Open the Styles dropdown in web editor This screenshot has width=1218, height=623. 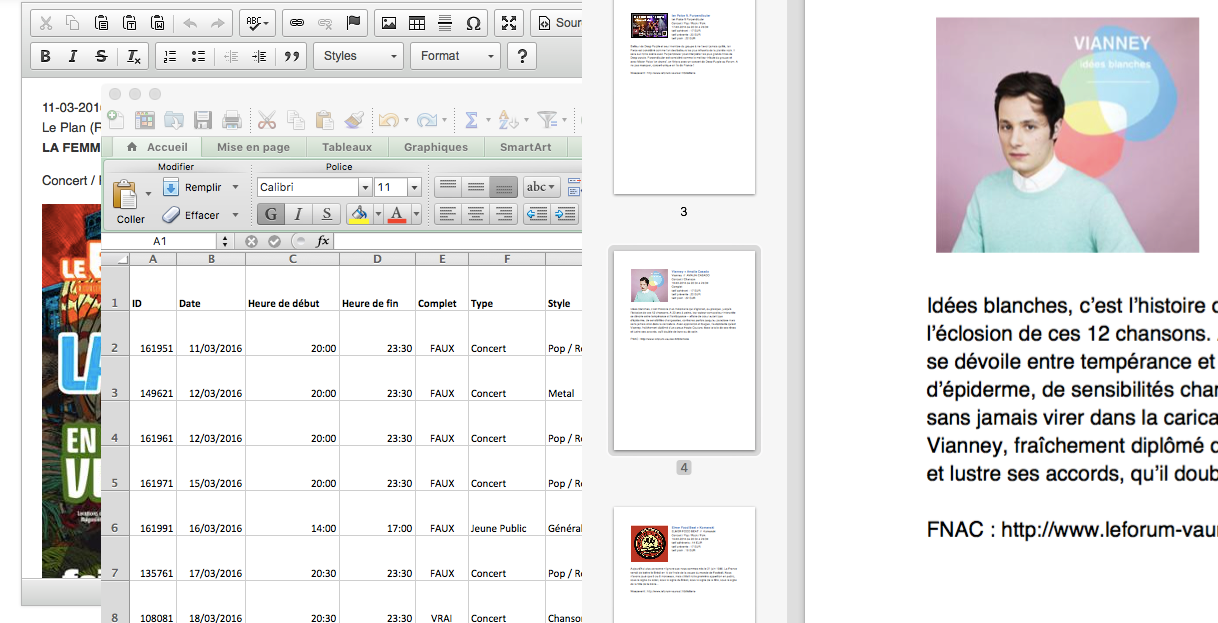(359, 56)
